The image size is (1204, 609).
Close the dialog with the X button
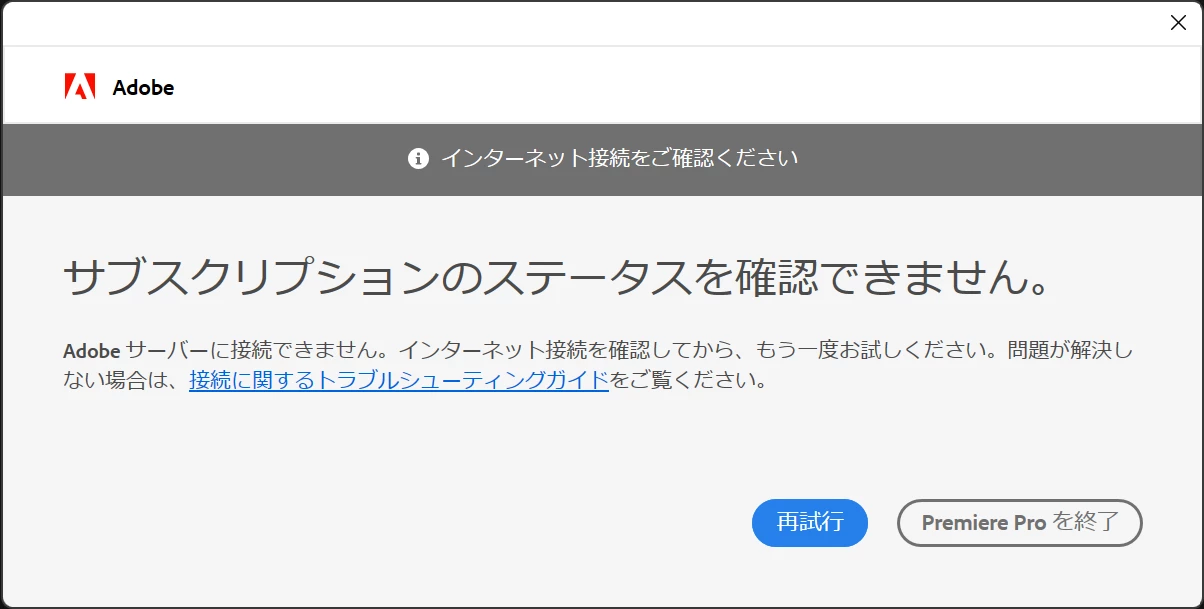pyautogui.click(x=1178, y=23)
